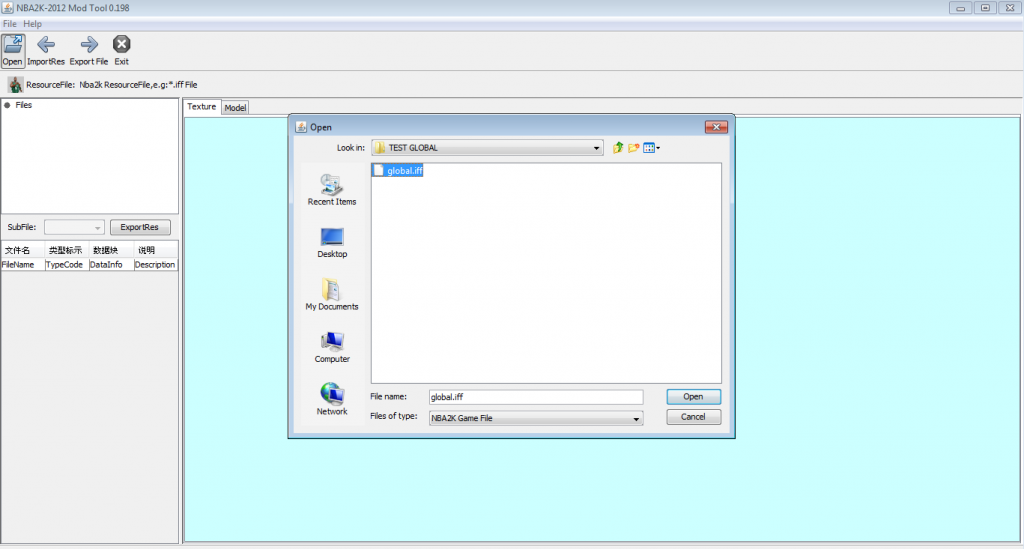Switch to the Model tab
Image resolution: width=1024 pixels, height=549 pixels.
pos(235,108)
